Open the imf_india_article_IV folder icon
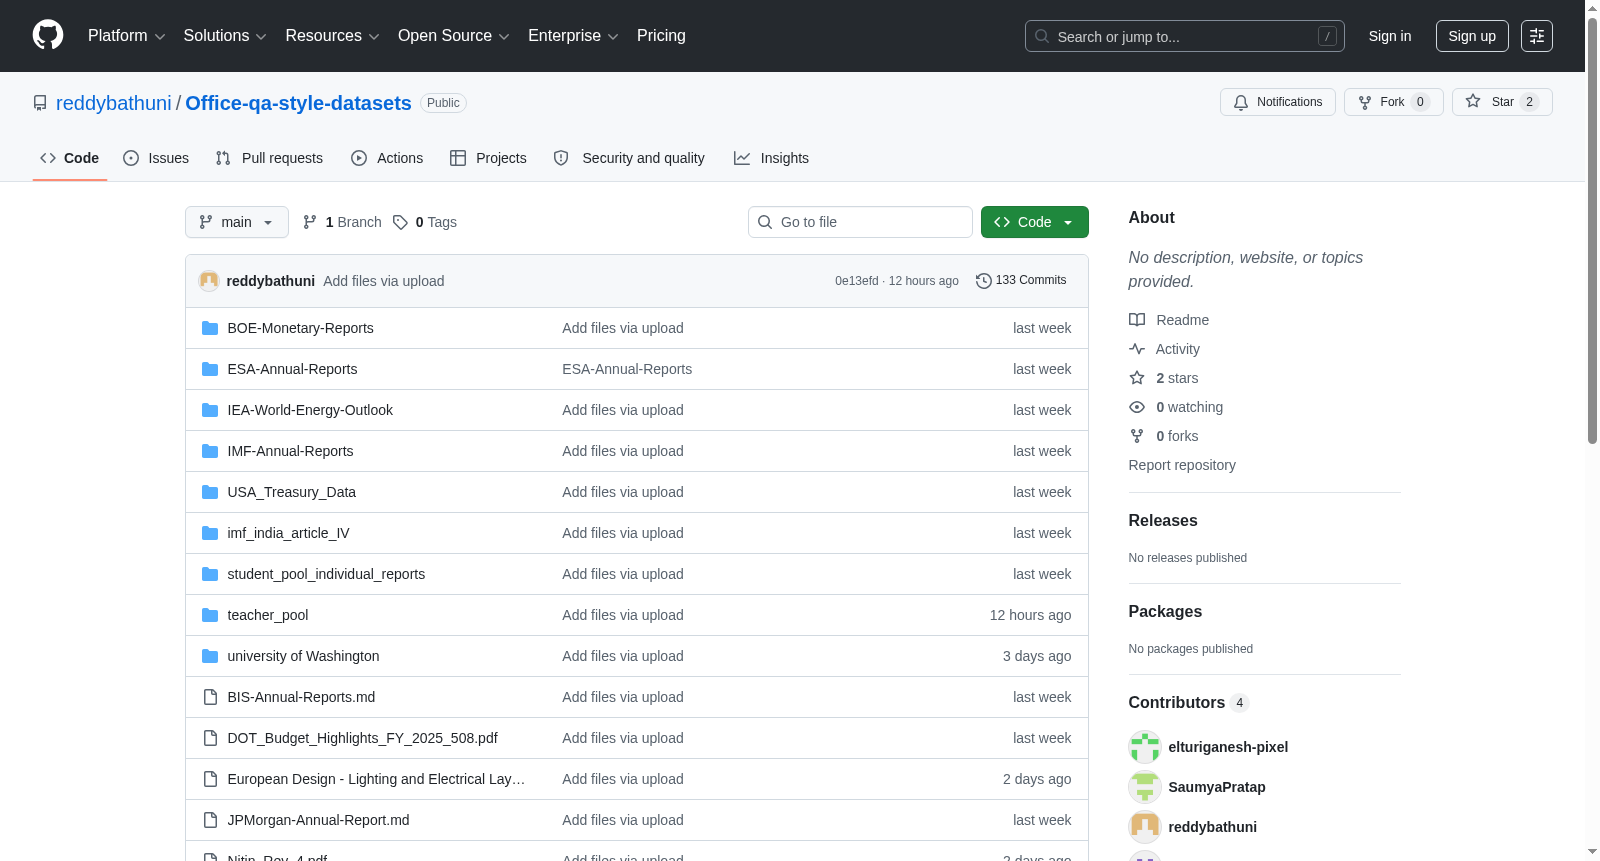Screen dimensions: 1600x861 [x=210, y=533]
